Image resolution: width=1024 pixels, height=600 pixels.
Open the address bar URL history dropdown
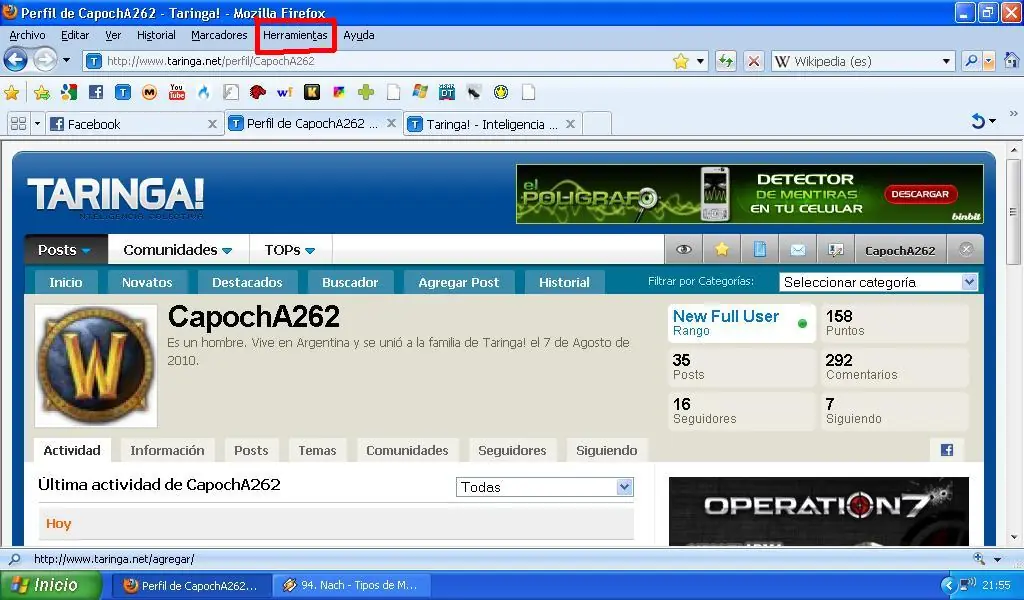(700, 61)
